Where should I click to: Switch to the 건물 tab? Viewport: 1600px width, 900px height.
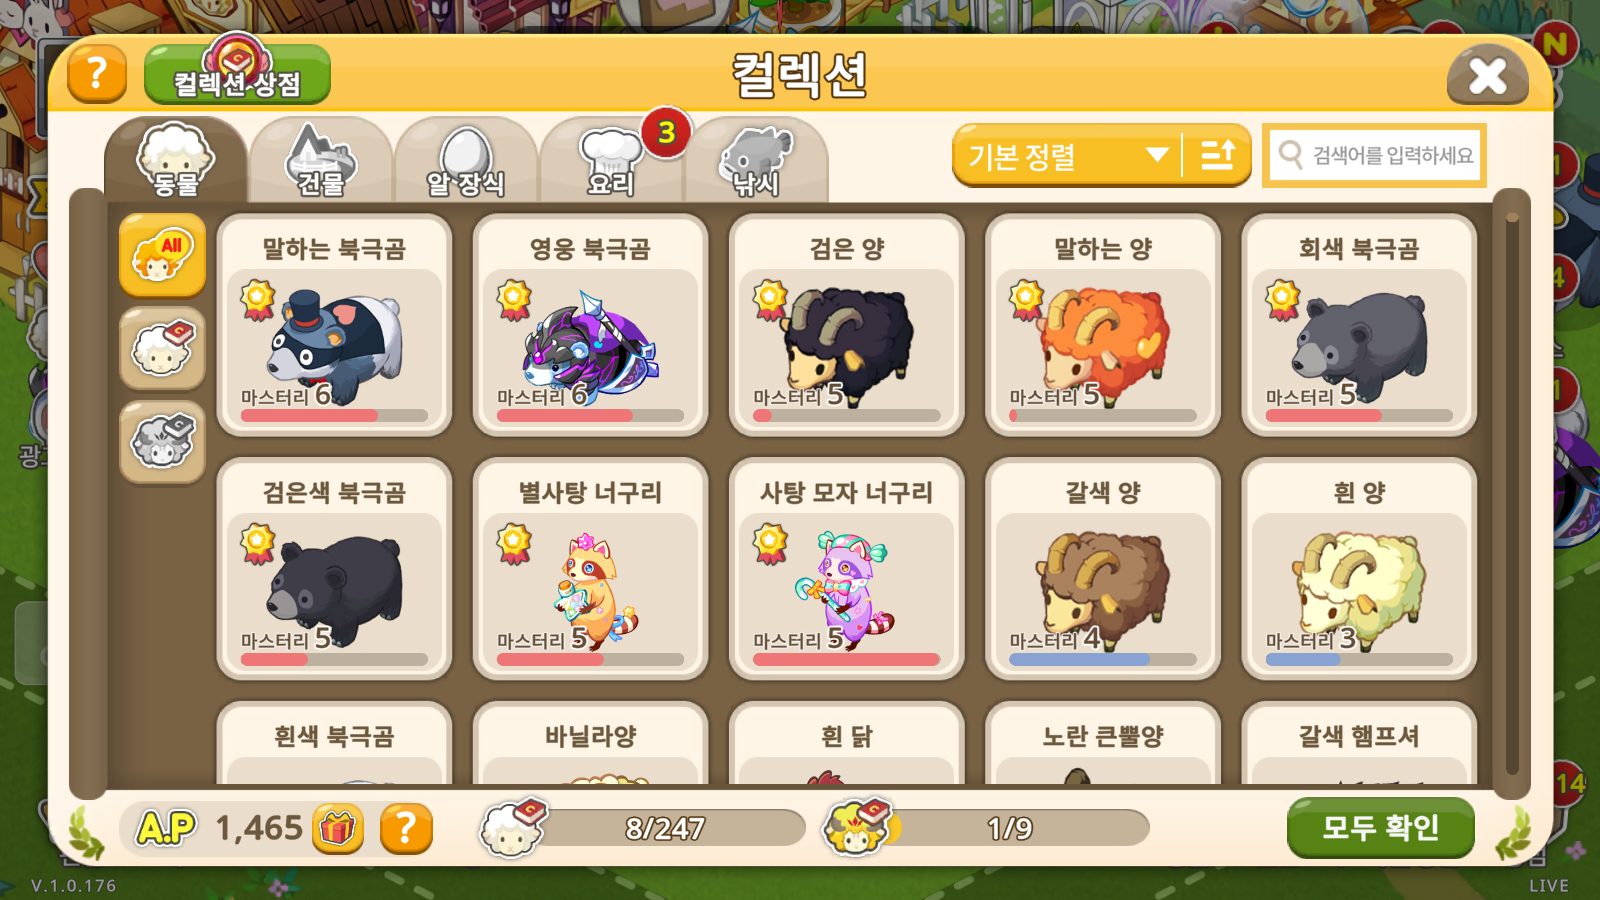320,160
